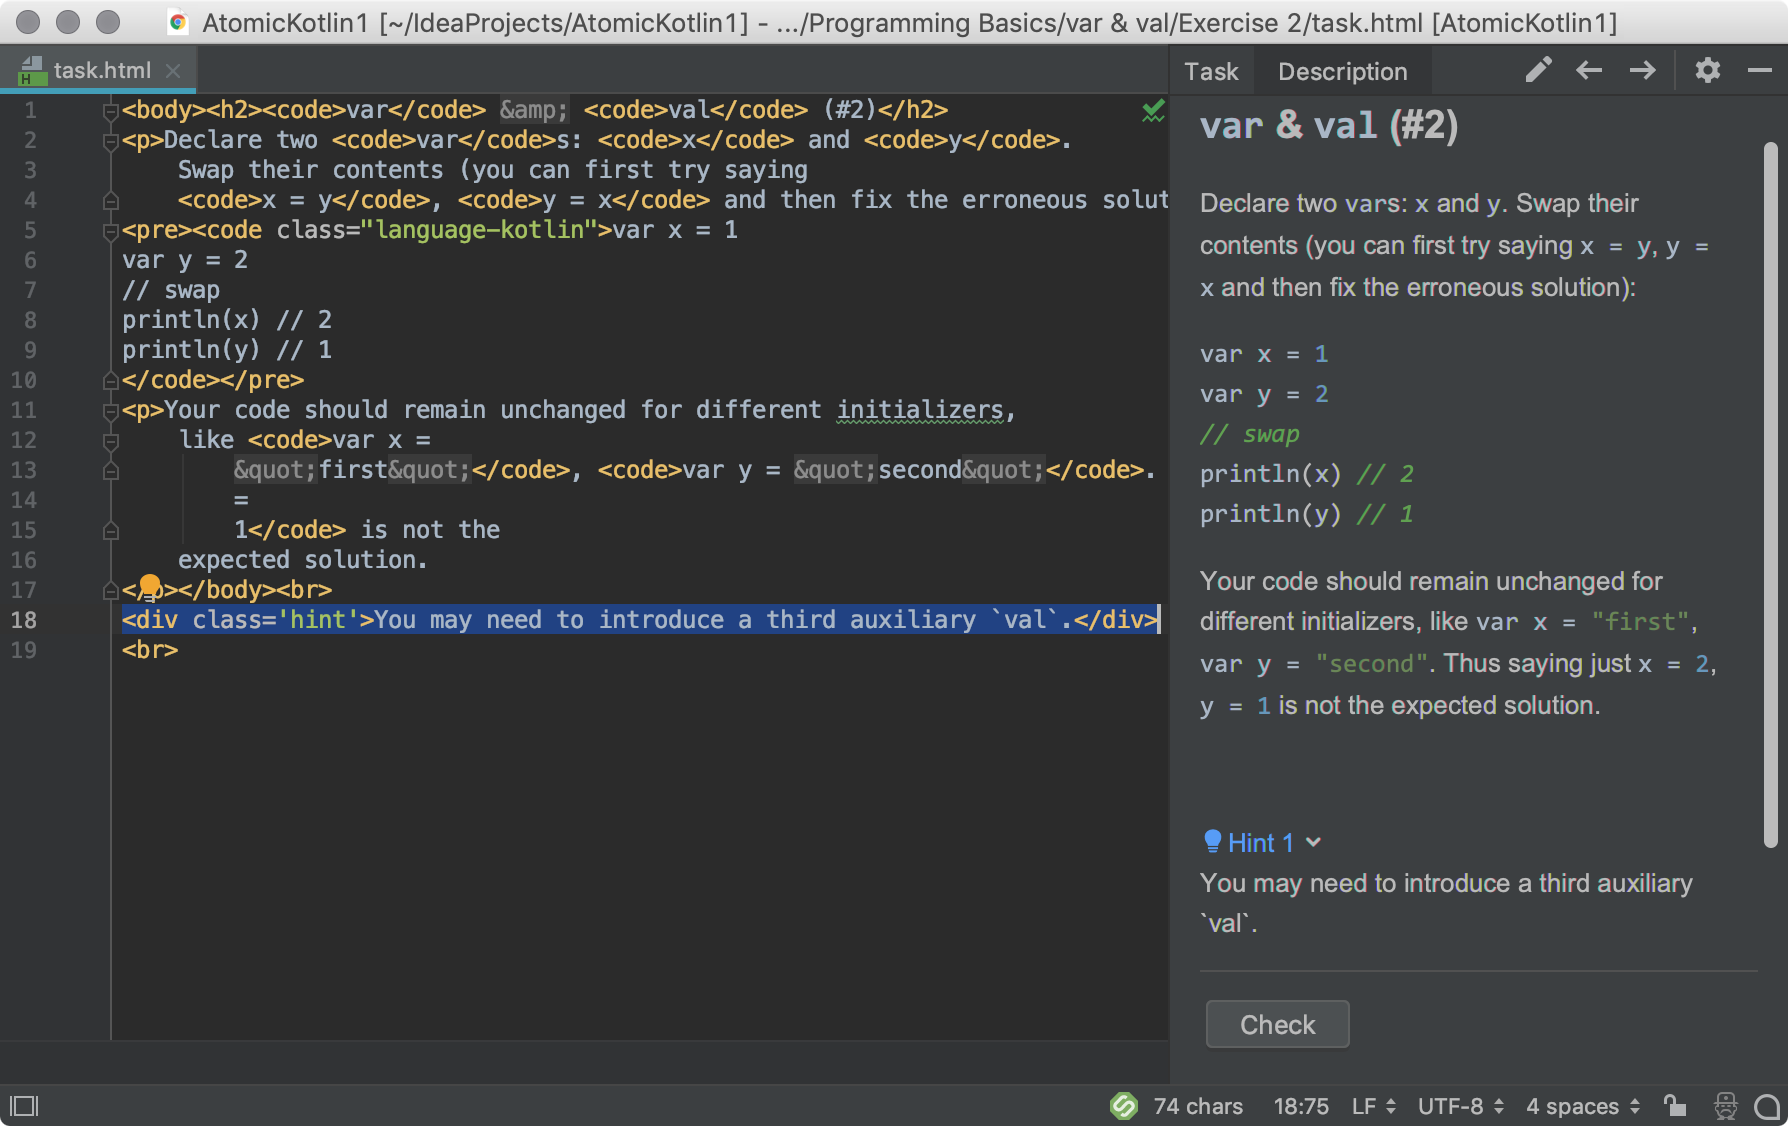Viewport: 1788px width, 1126px height.
Task: Click the round notifications icon in status bar
Action: coord(1767,1106)
